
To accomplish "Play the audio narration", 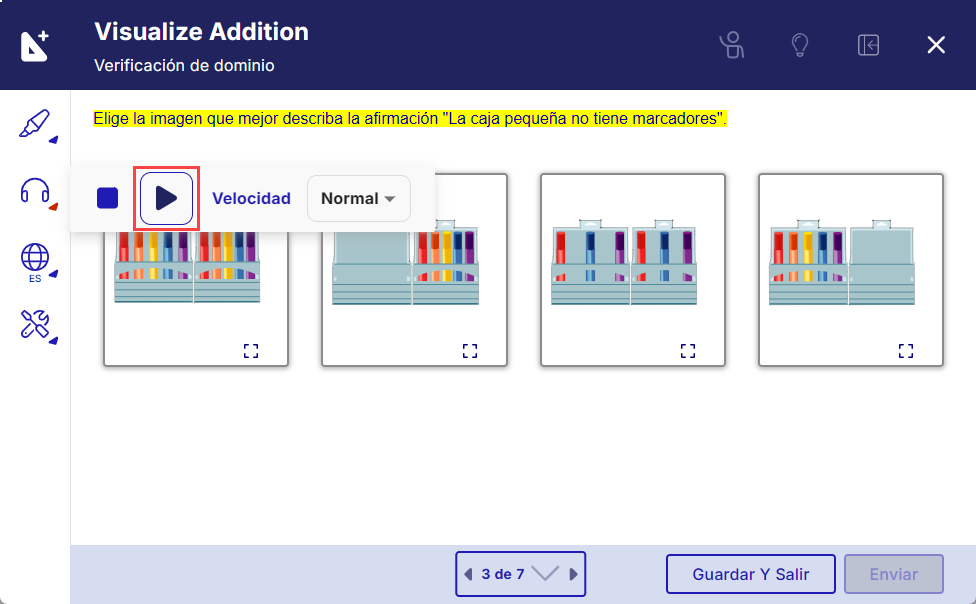I will [x=166, y=198].
